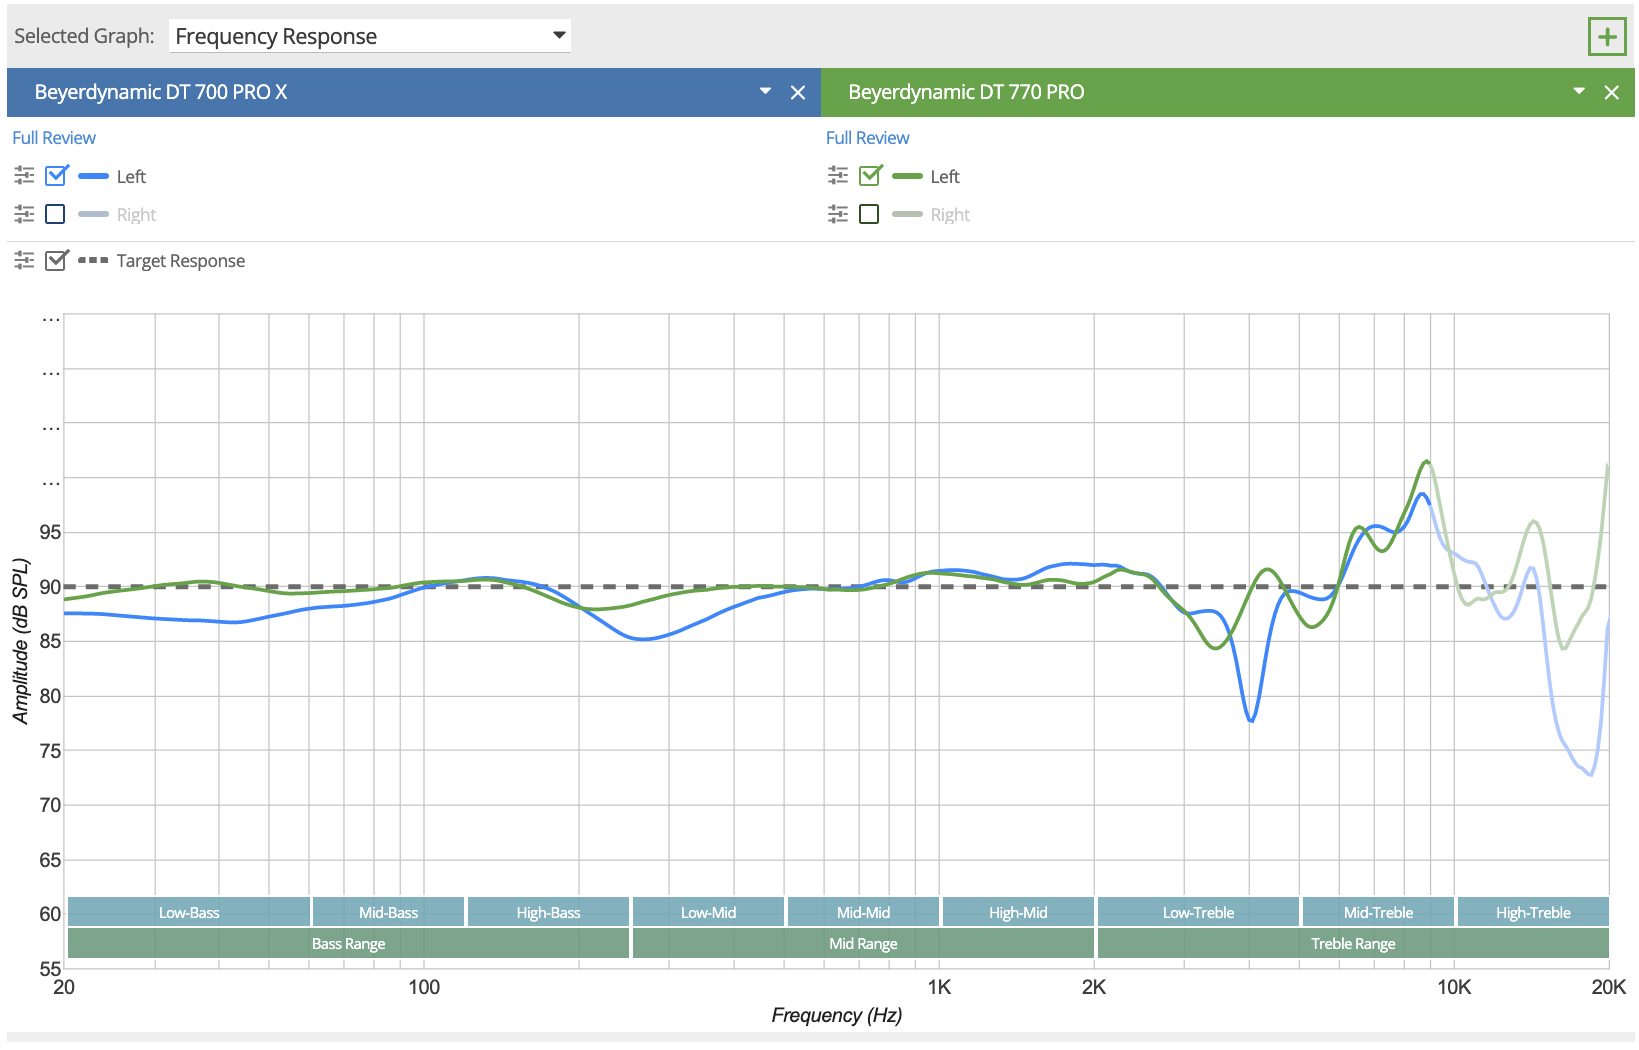Click the green Left line swatch
The width and height of the screenshot is (1639, 1050).
(x=907, y=176)
